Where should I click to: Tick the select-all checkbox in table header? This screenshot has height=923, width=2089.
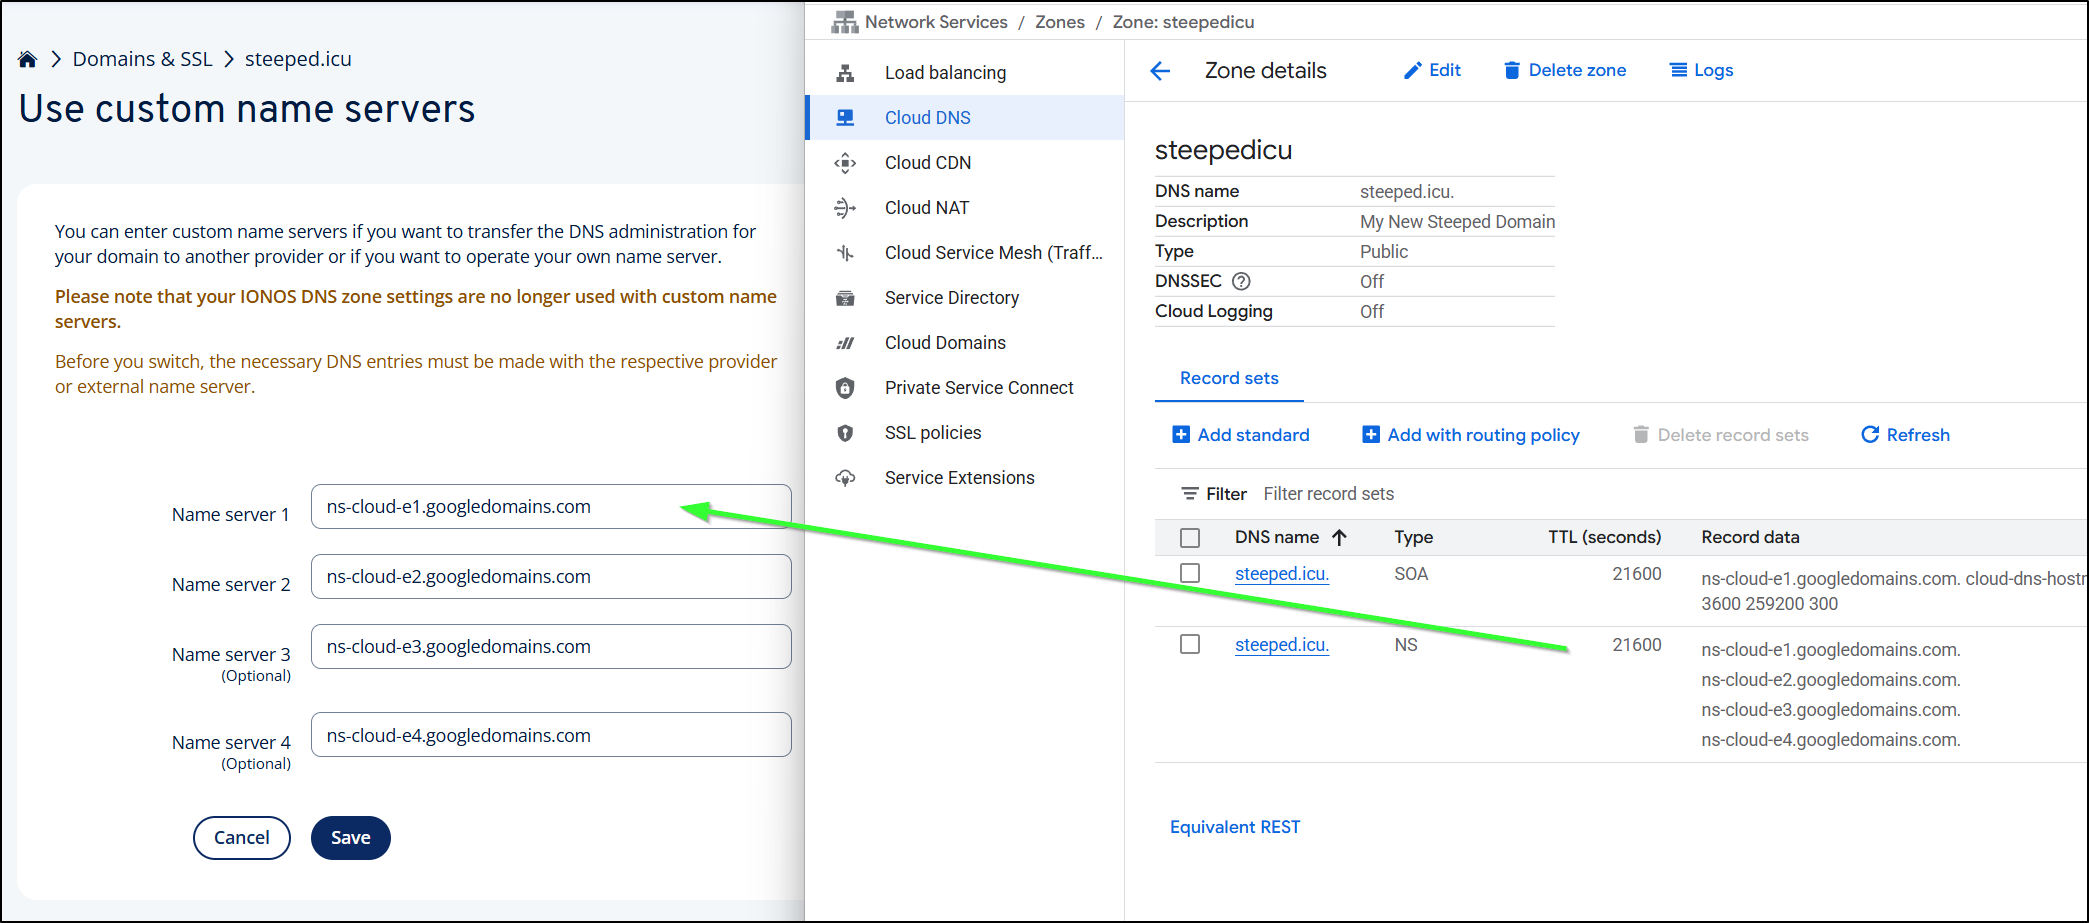pos(1190,538)
